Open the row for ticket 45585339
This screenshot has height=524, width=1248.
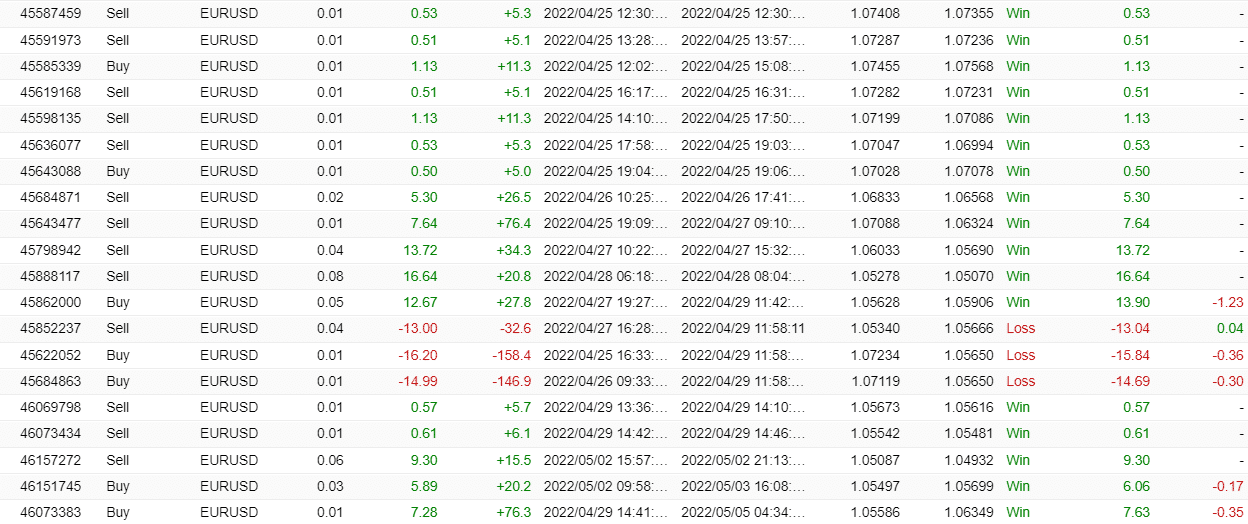(51, 66)
